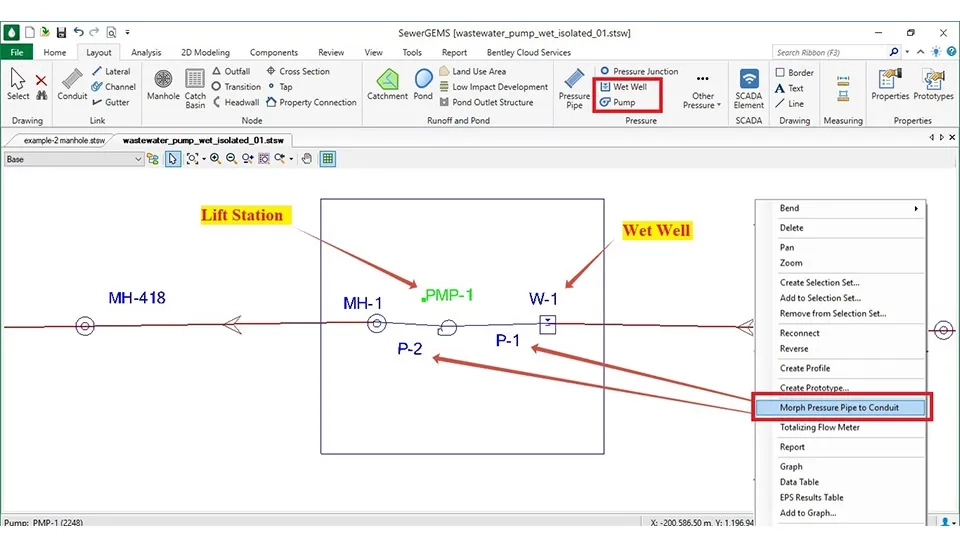Click Zoom In on drawing toolbar

(215, 159)
